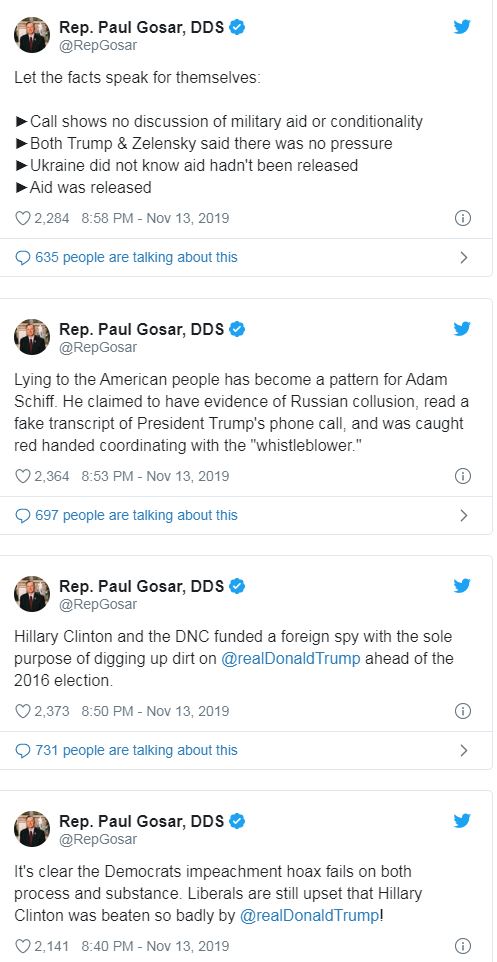Image resolution: width=497 pixels, height=962 pixels.
Task: Like the tweet with 2,373 likes
Action: point(22,710)
